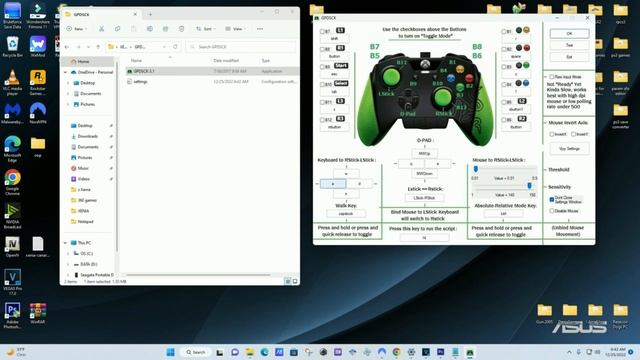Click the Share icon in File Explorer toolbar
This screenshot has width=640, height=360.
click(165, 29)
